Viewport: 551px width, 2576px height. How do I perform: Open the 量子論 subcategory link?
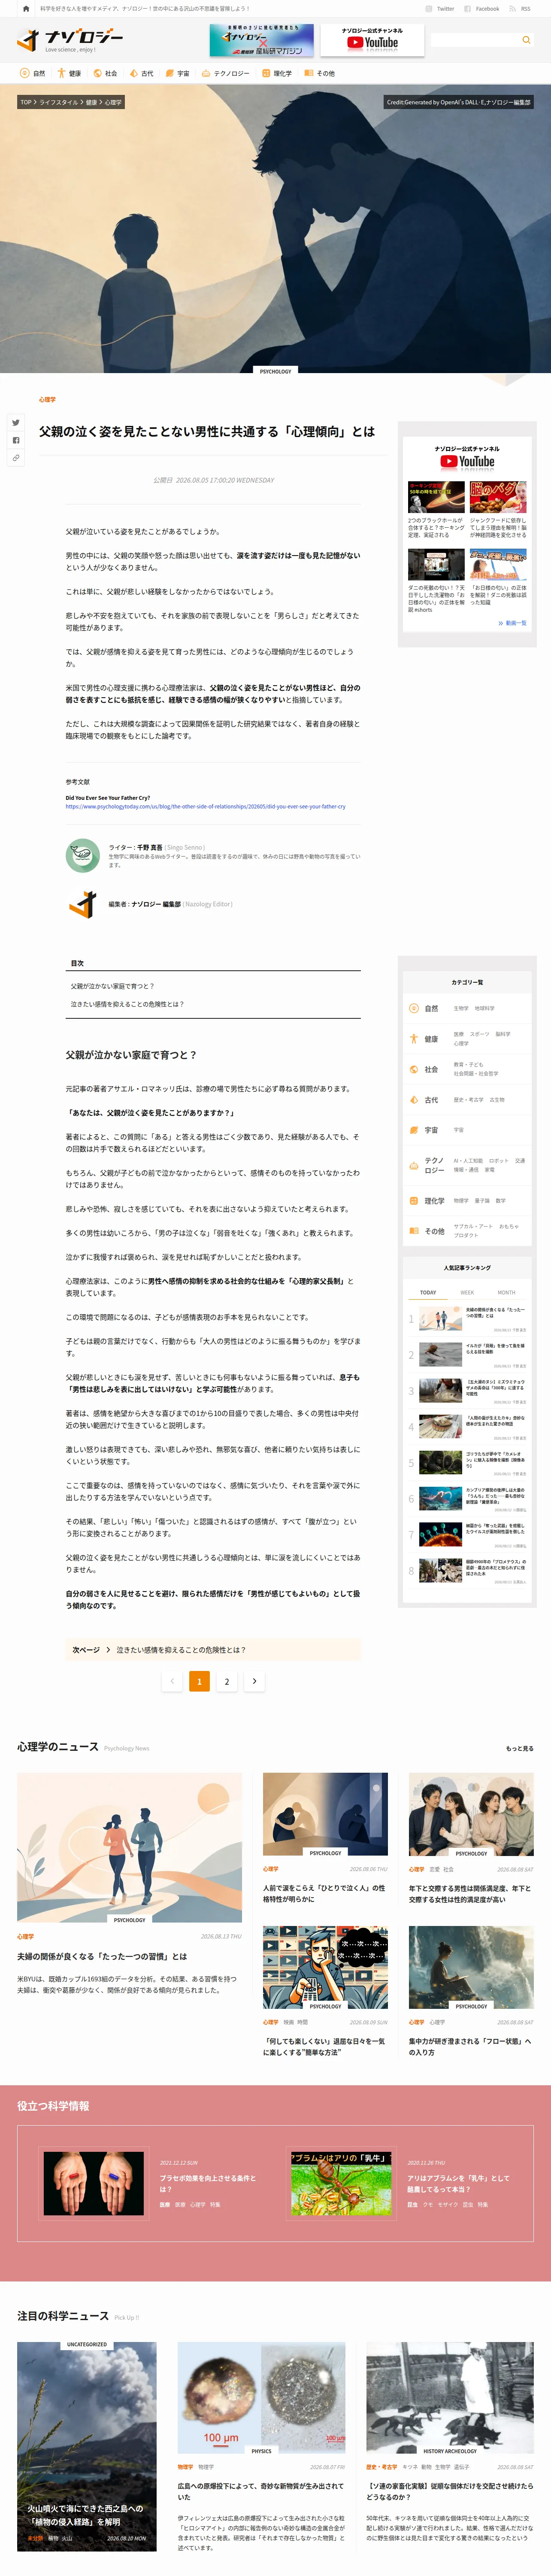click(482, 1201)
